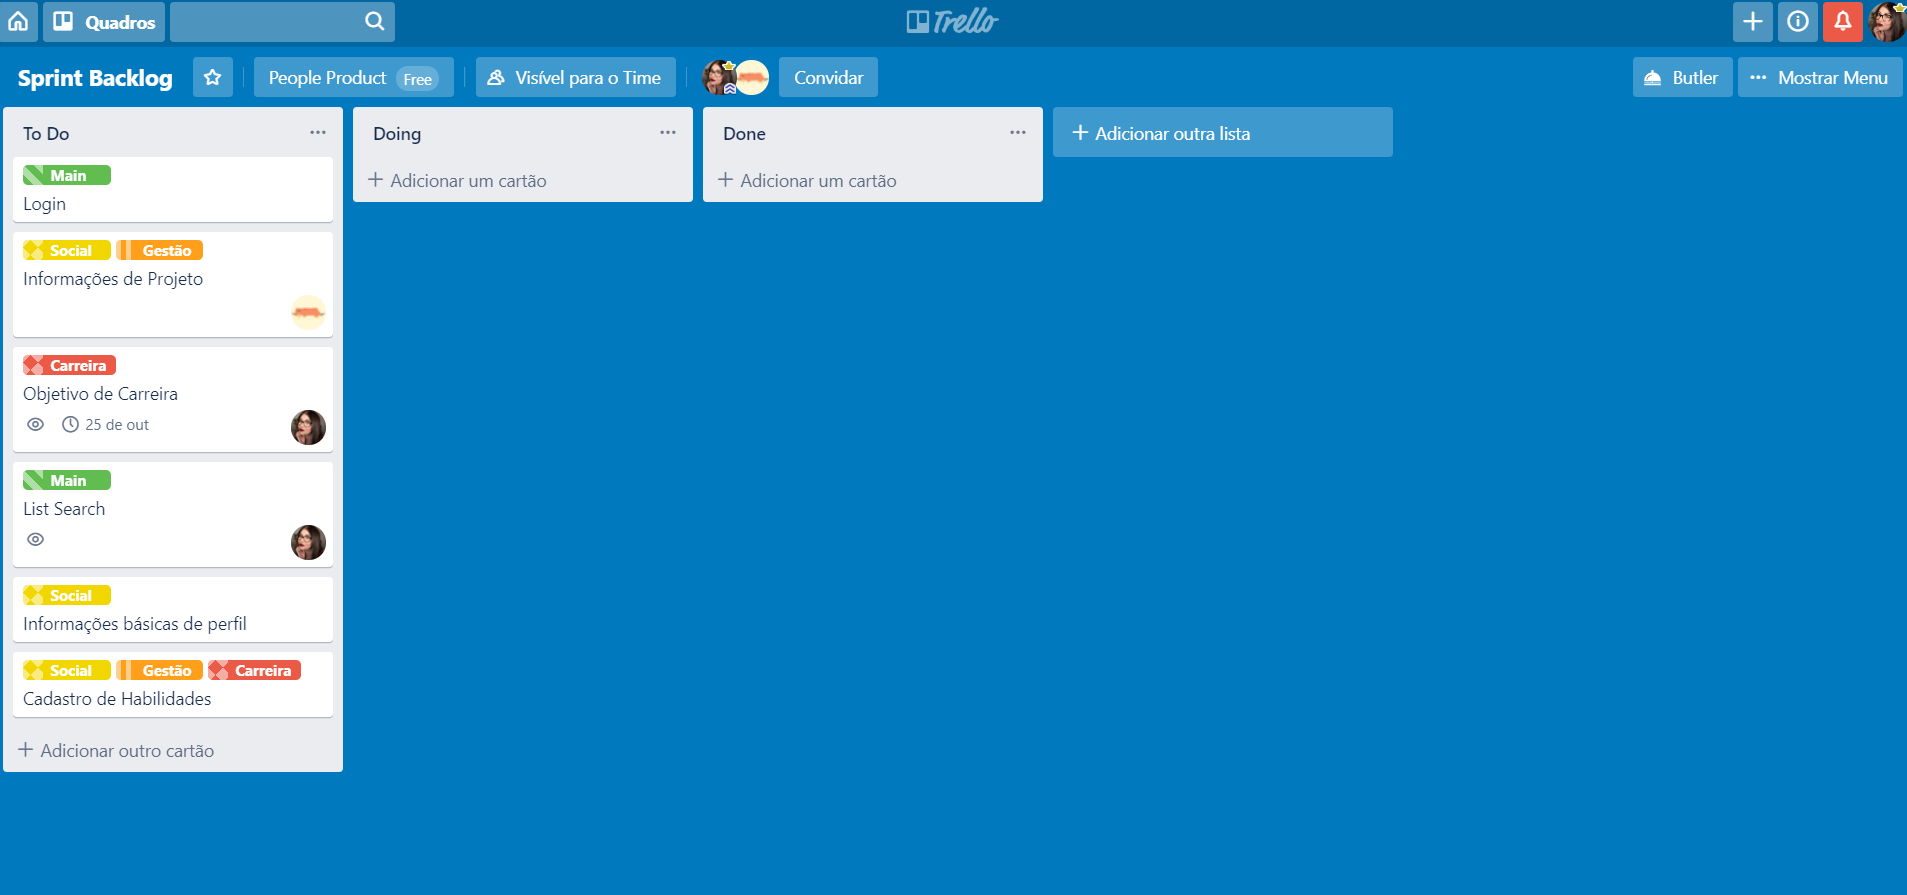The height and width of the screenshot is (895, 1907).
Task: Toggle the 25 de out due date badge
Action: (x=105, y=424)
